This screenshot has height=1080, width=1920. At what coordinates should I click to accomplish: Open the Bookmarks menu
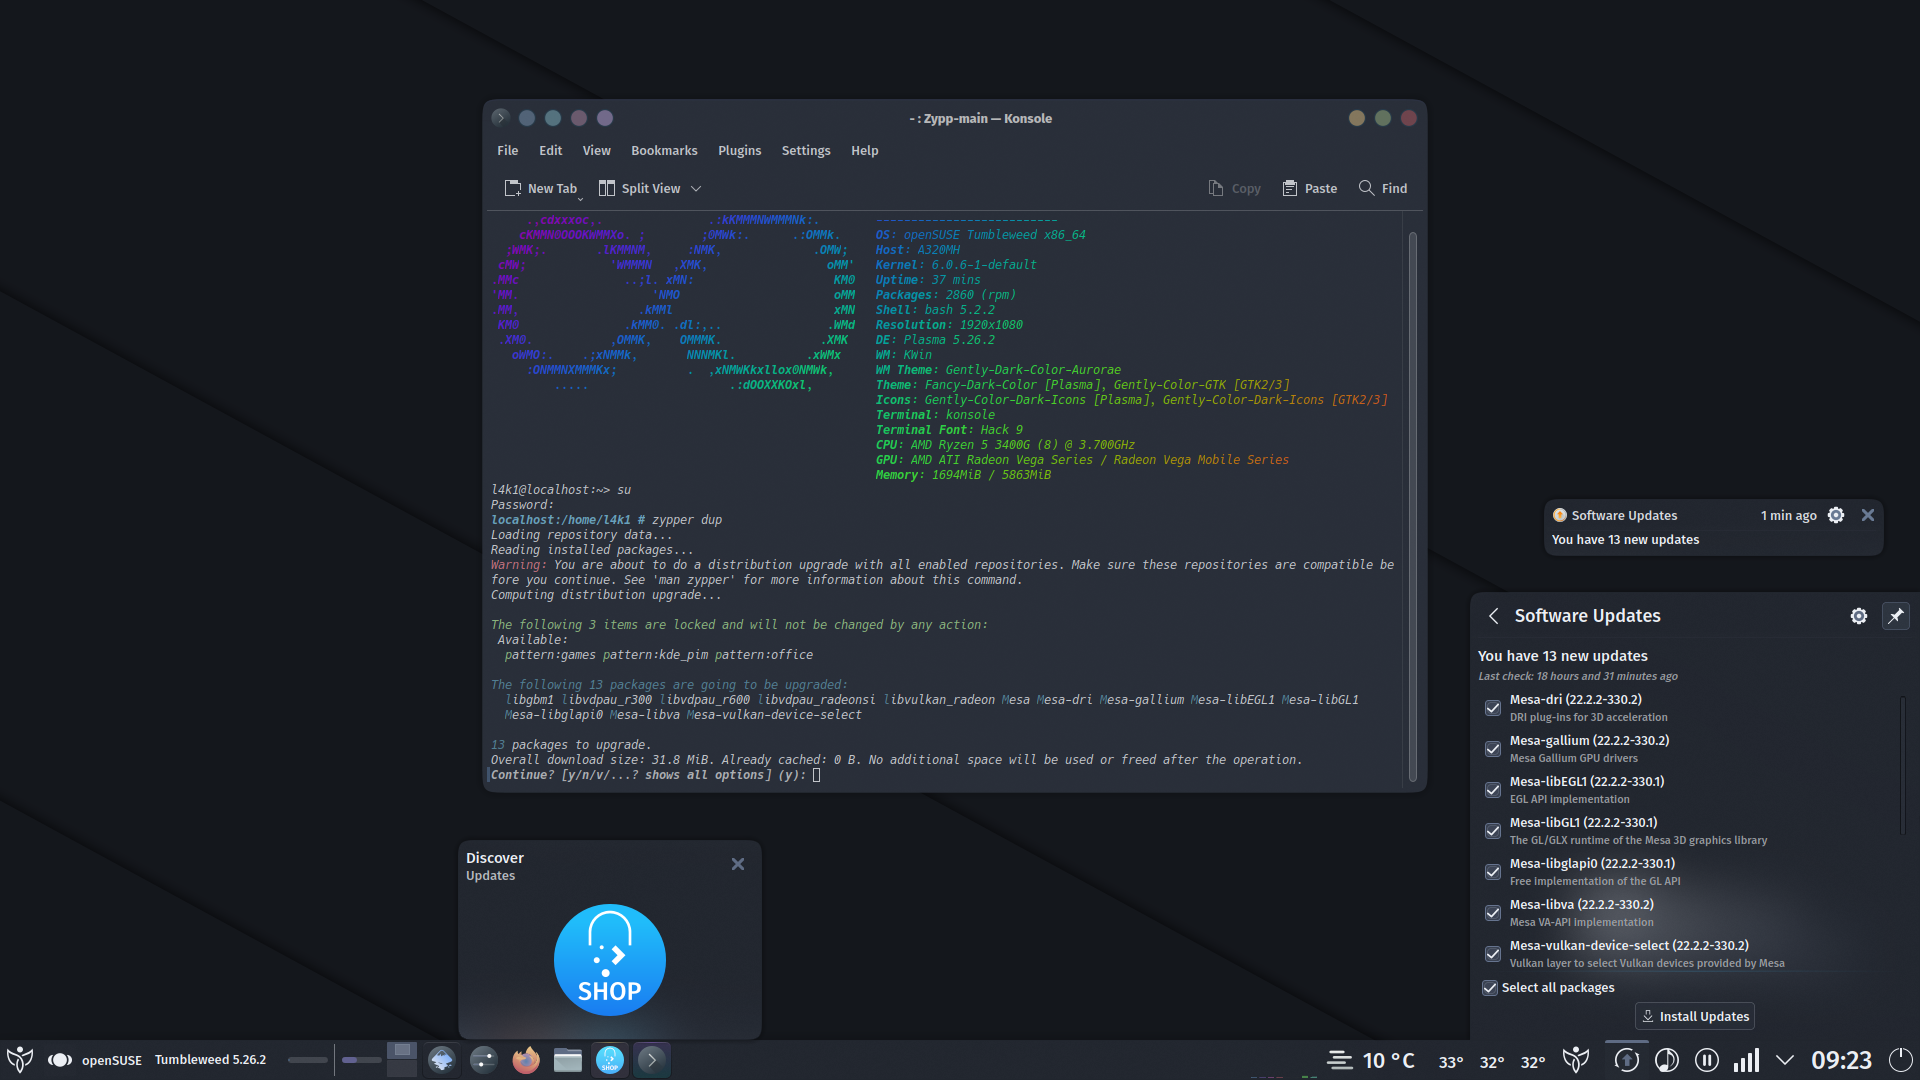[664, 151]
